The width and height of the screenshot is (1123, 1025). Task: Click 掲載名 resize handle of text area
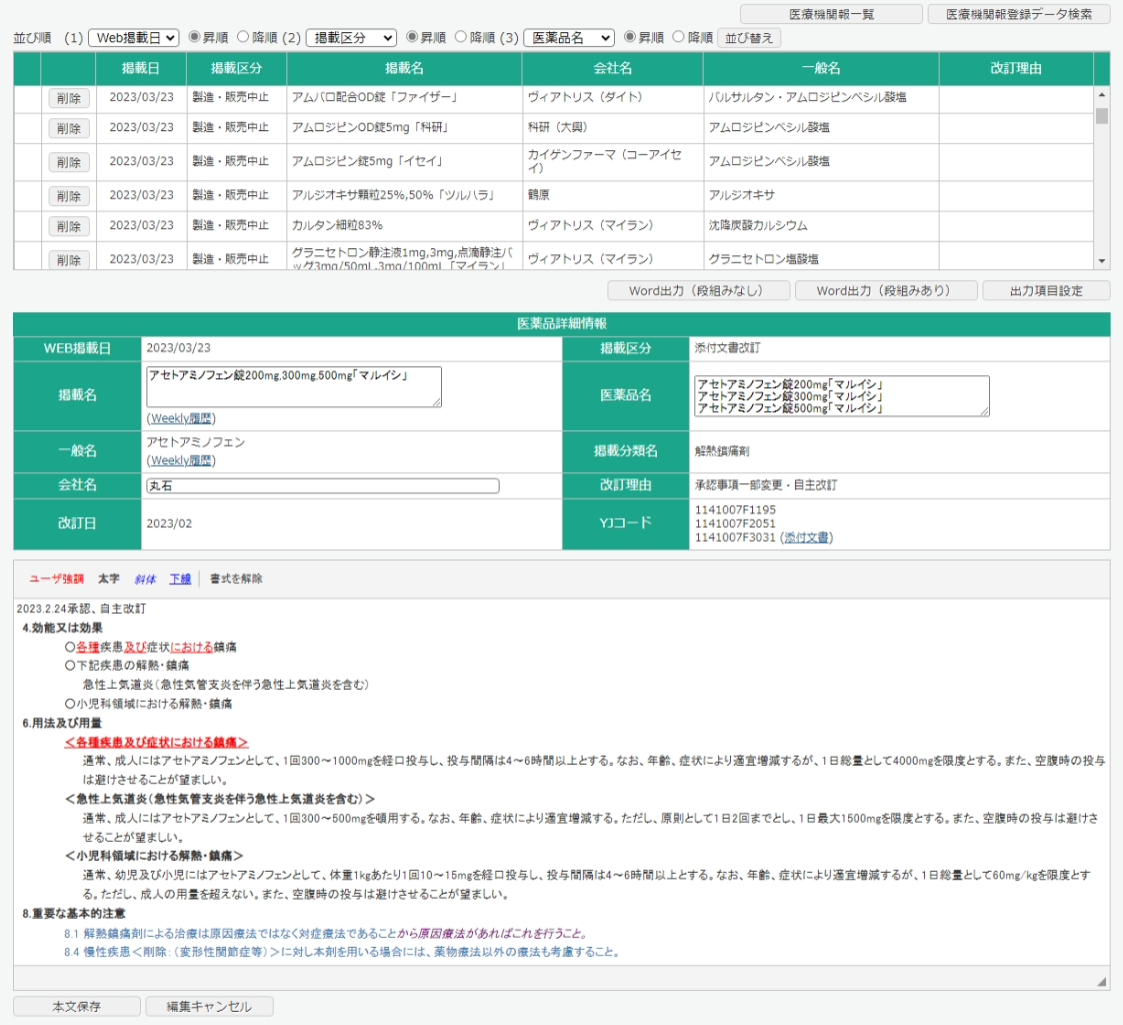(x=437, y=403)
